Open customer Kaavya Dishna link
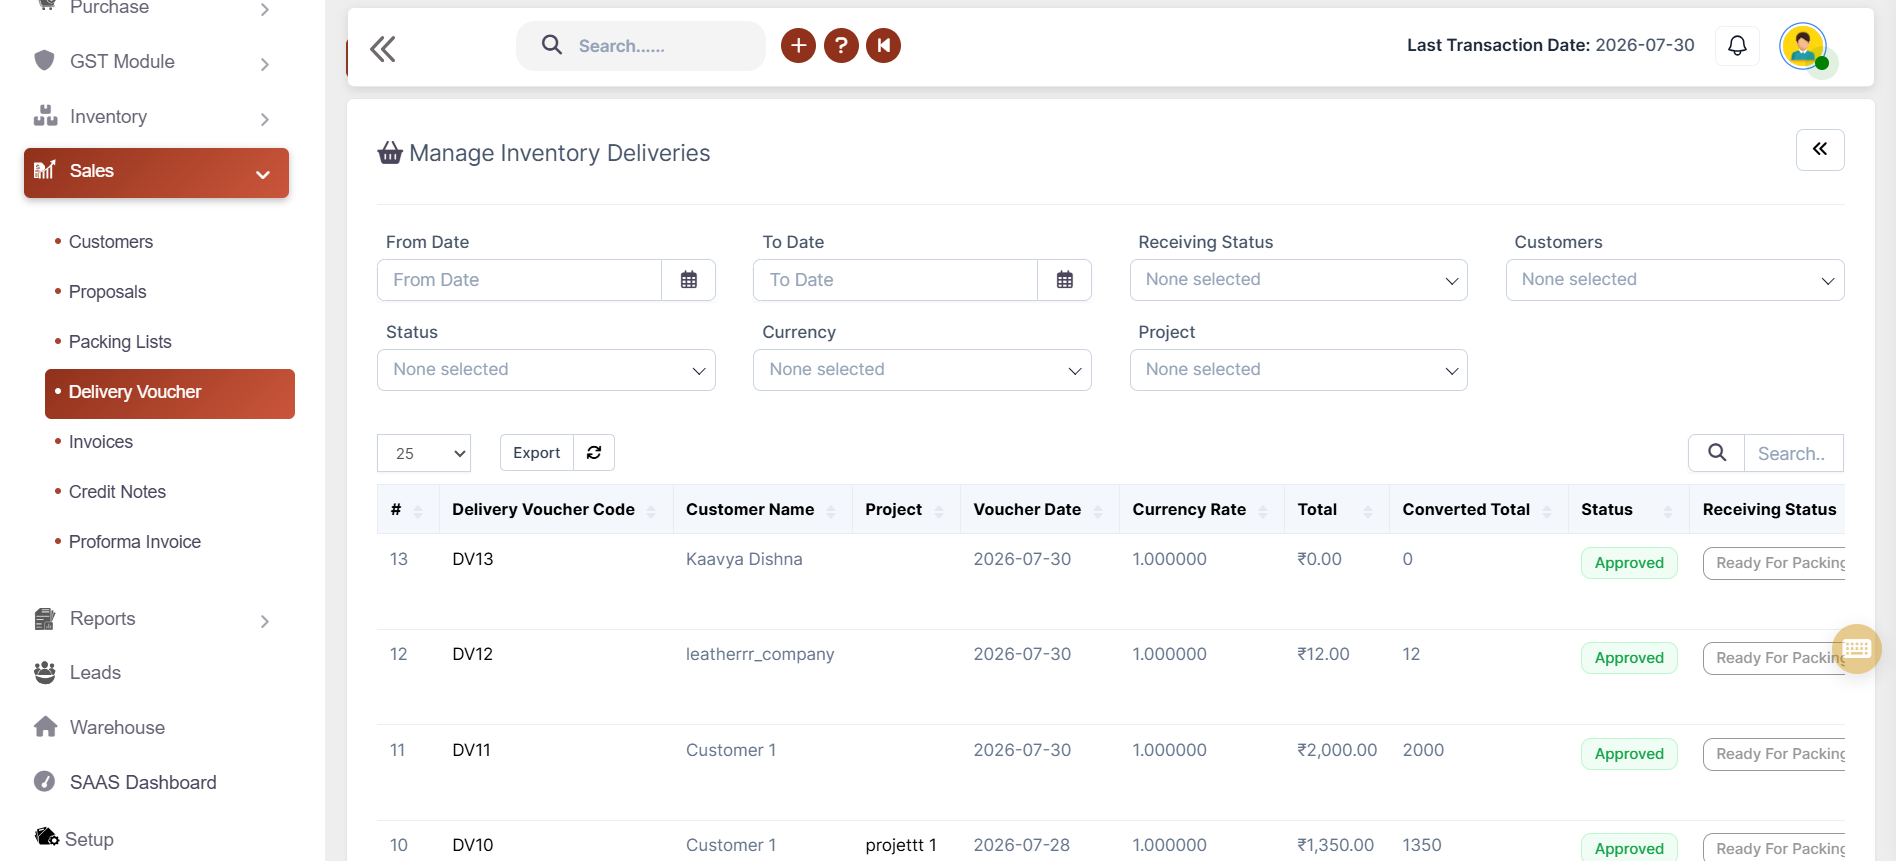The width and height of the screenshot is (1896, 861). click(x=744, y=559)
